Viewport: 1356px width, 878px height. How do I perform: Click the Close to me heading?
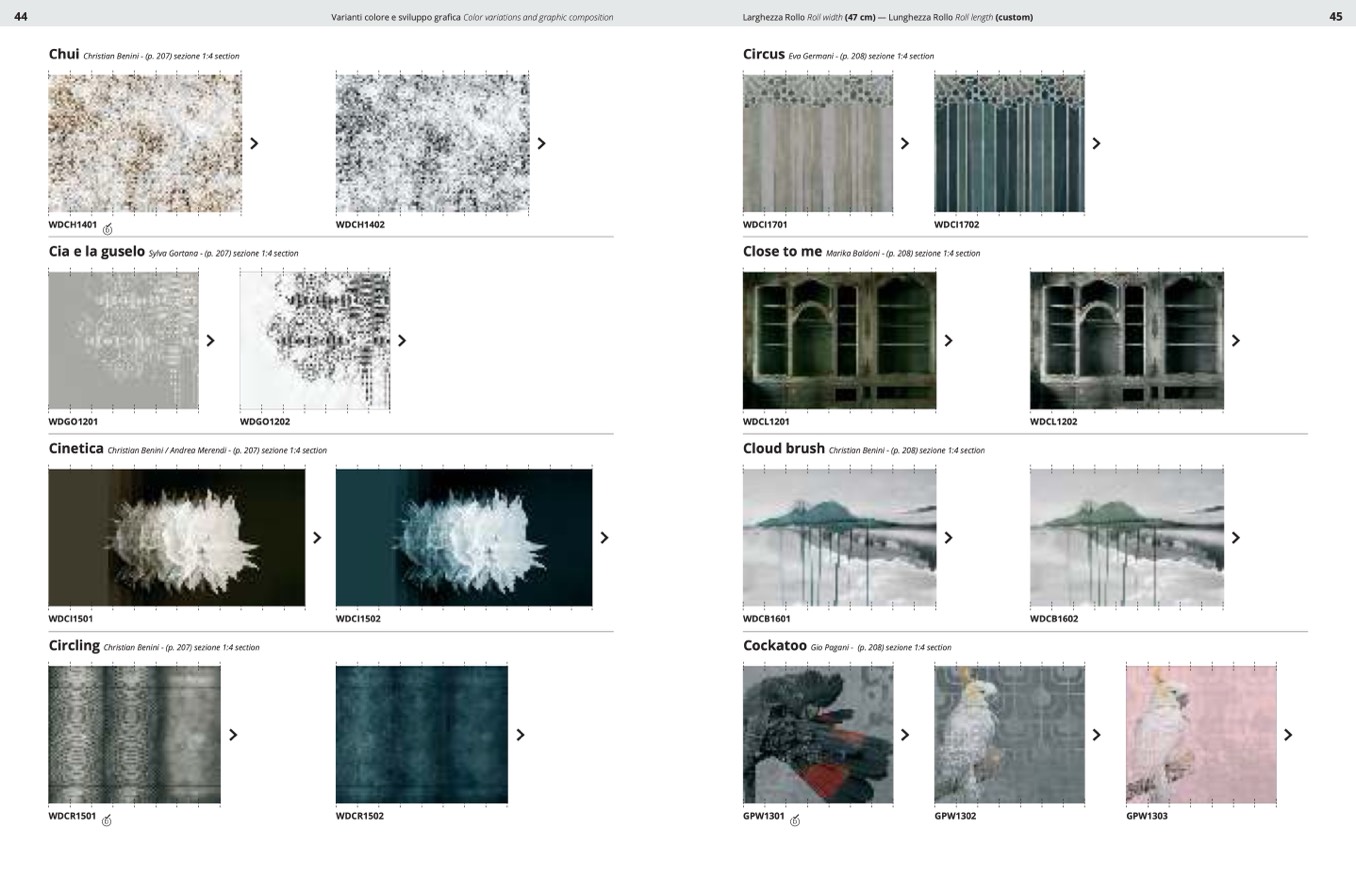coord(782,251)
